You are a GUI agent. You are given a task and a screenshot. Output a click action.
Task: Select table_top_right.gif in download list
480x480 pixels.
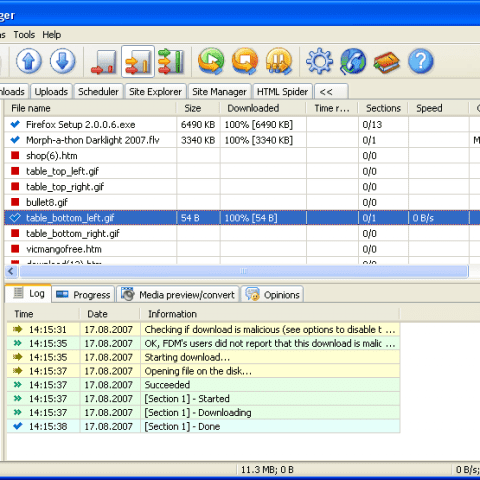click(65, 187)
